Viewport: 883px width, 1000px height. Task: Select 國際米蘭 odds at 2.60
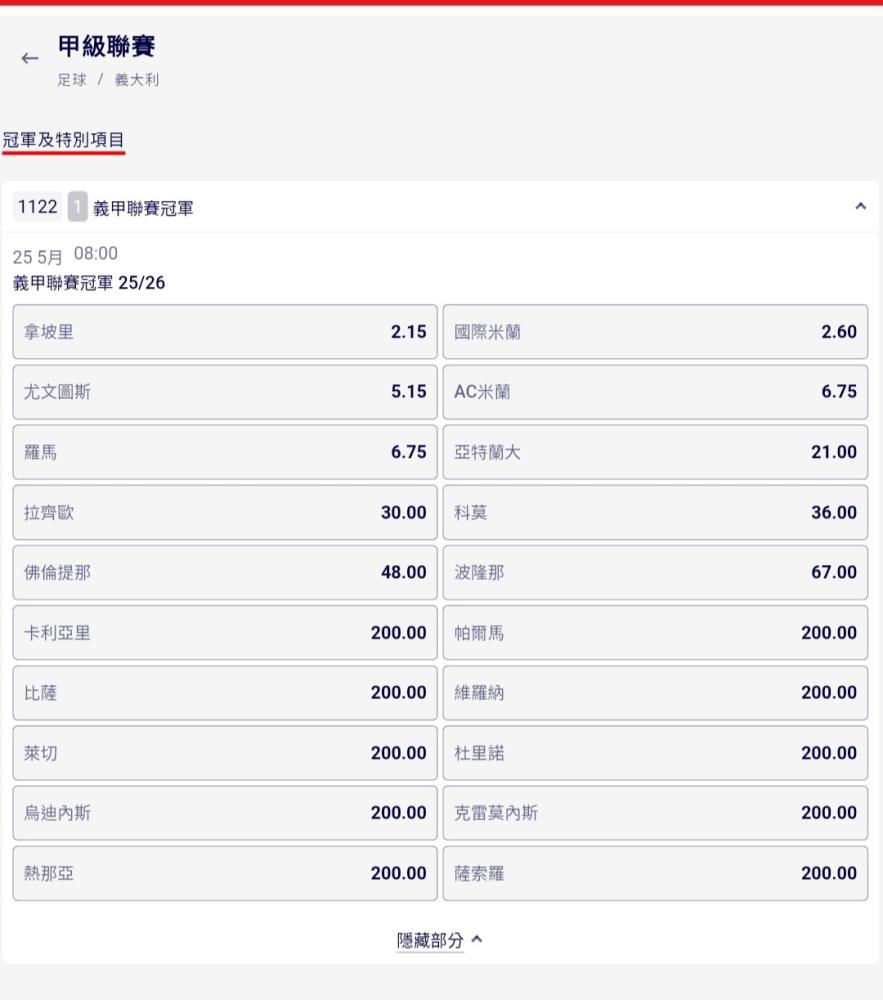pos(655,332)
